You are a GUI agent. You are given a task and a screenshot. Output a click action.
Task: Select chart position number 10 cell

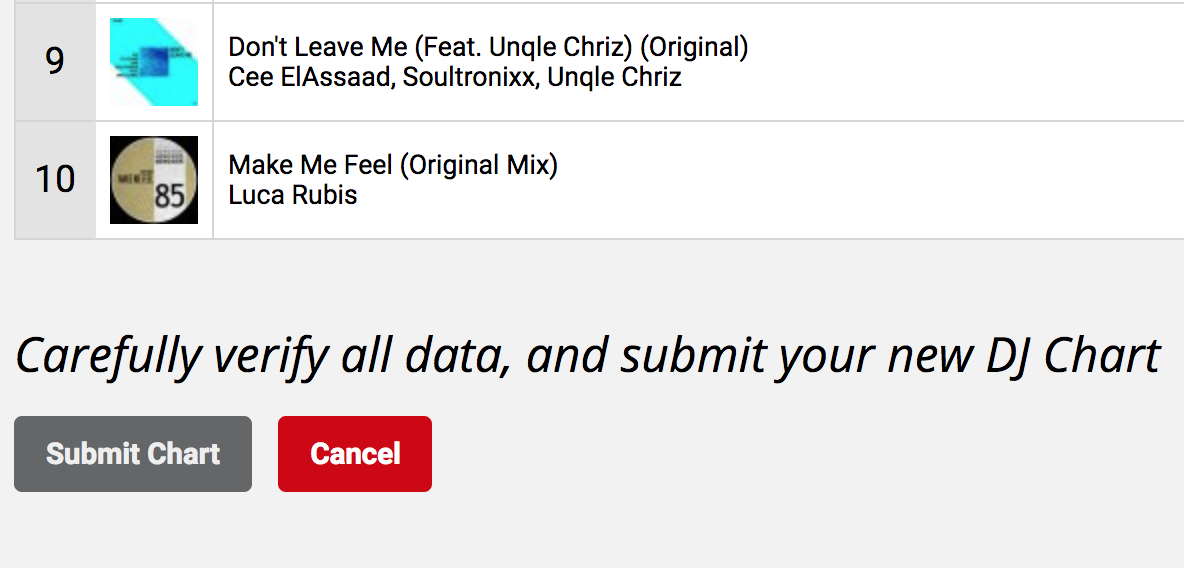[55, 180]
